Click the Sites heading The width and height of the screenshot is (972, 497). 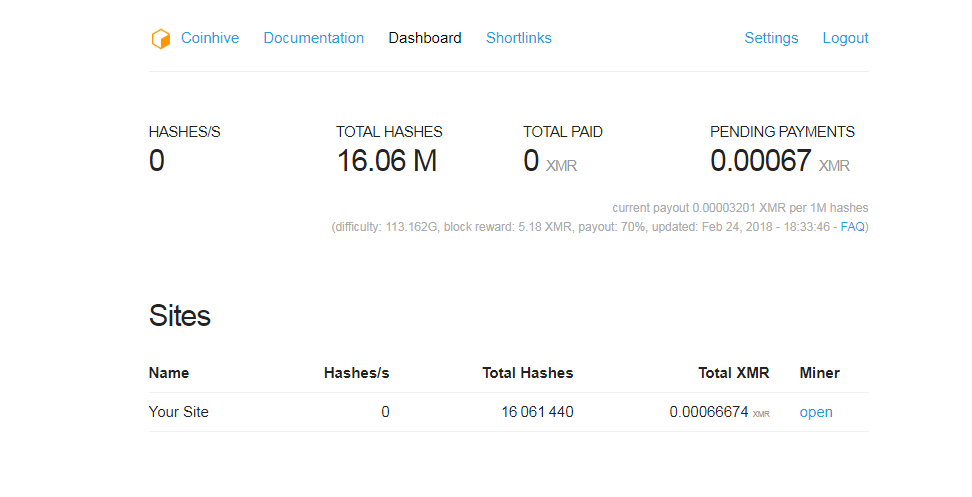coord(180,315)
